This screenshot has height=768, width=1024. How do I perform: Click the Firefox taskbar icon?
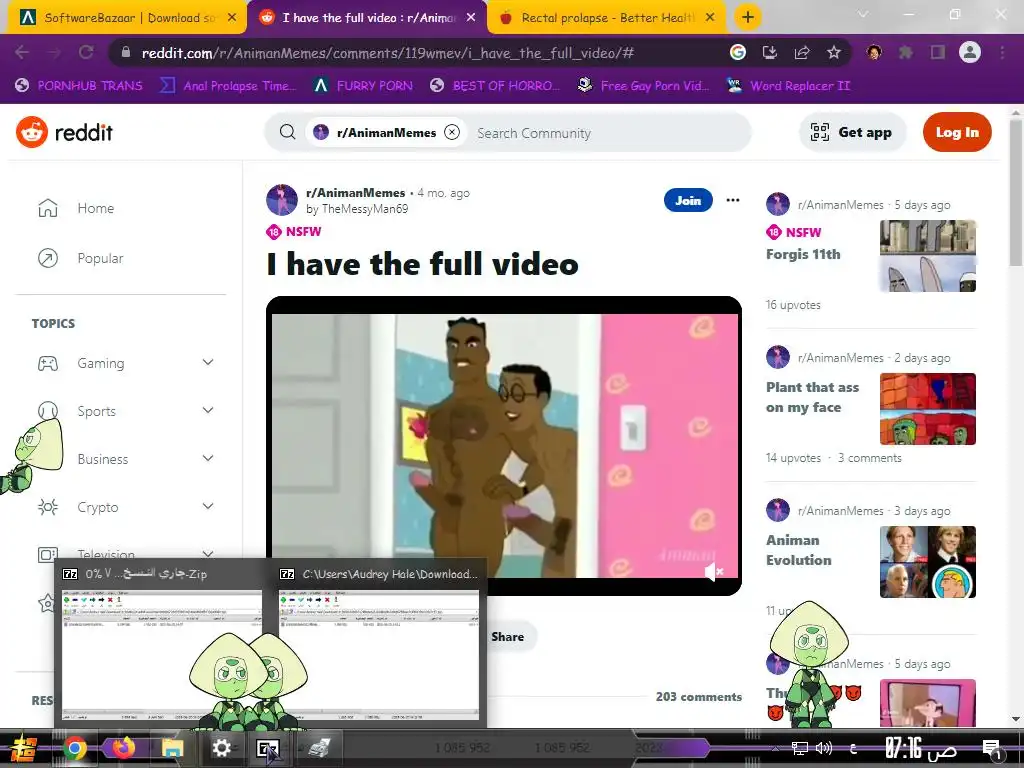(123, 748)
